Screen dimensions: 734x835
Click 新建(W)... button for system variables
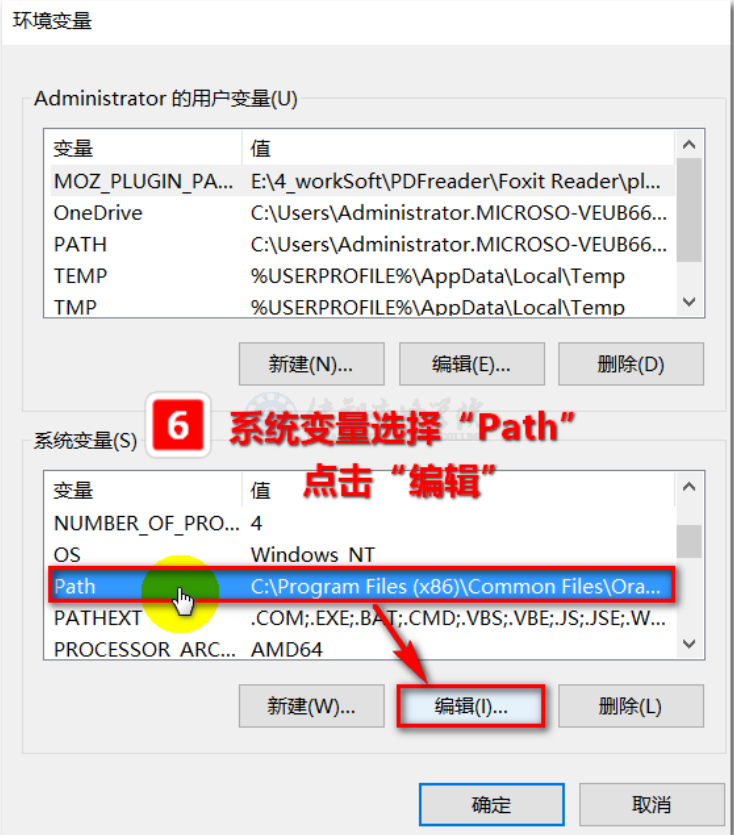click(x=312, y=706)
